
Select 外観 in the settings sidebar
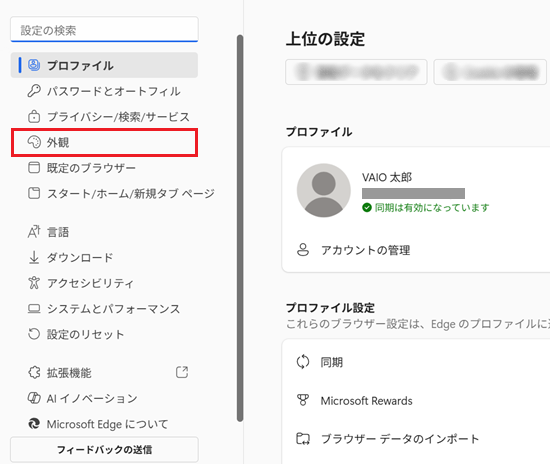click(104, 142)
